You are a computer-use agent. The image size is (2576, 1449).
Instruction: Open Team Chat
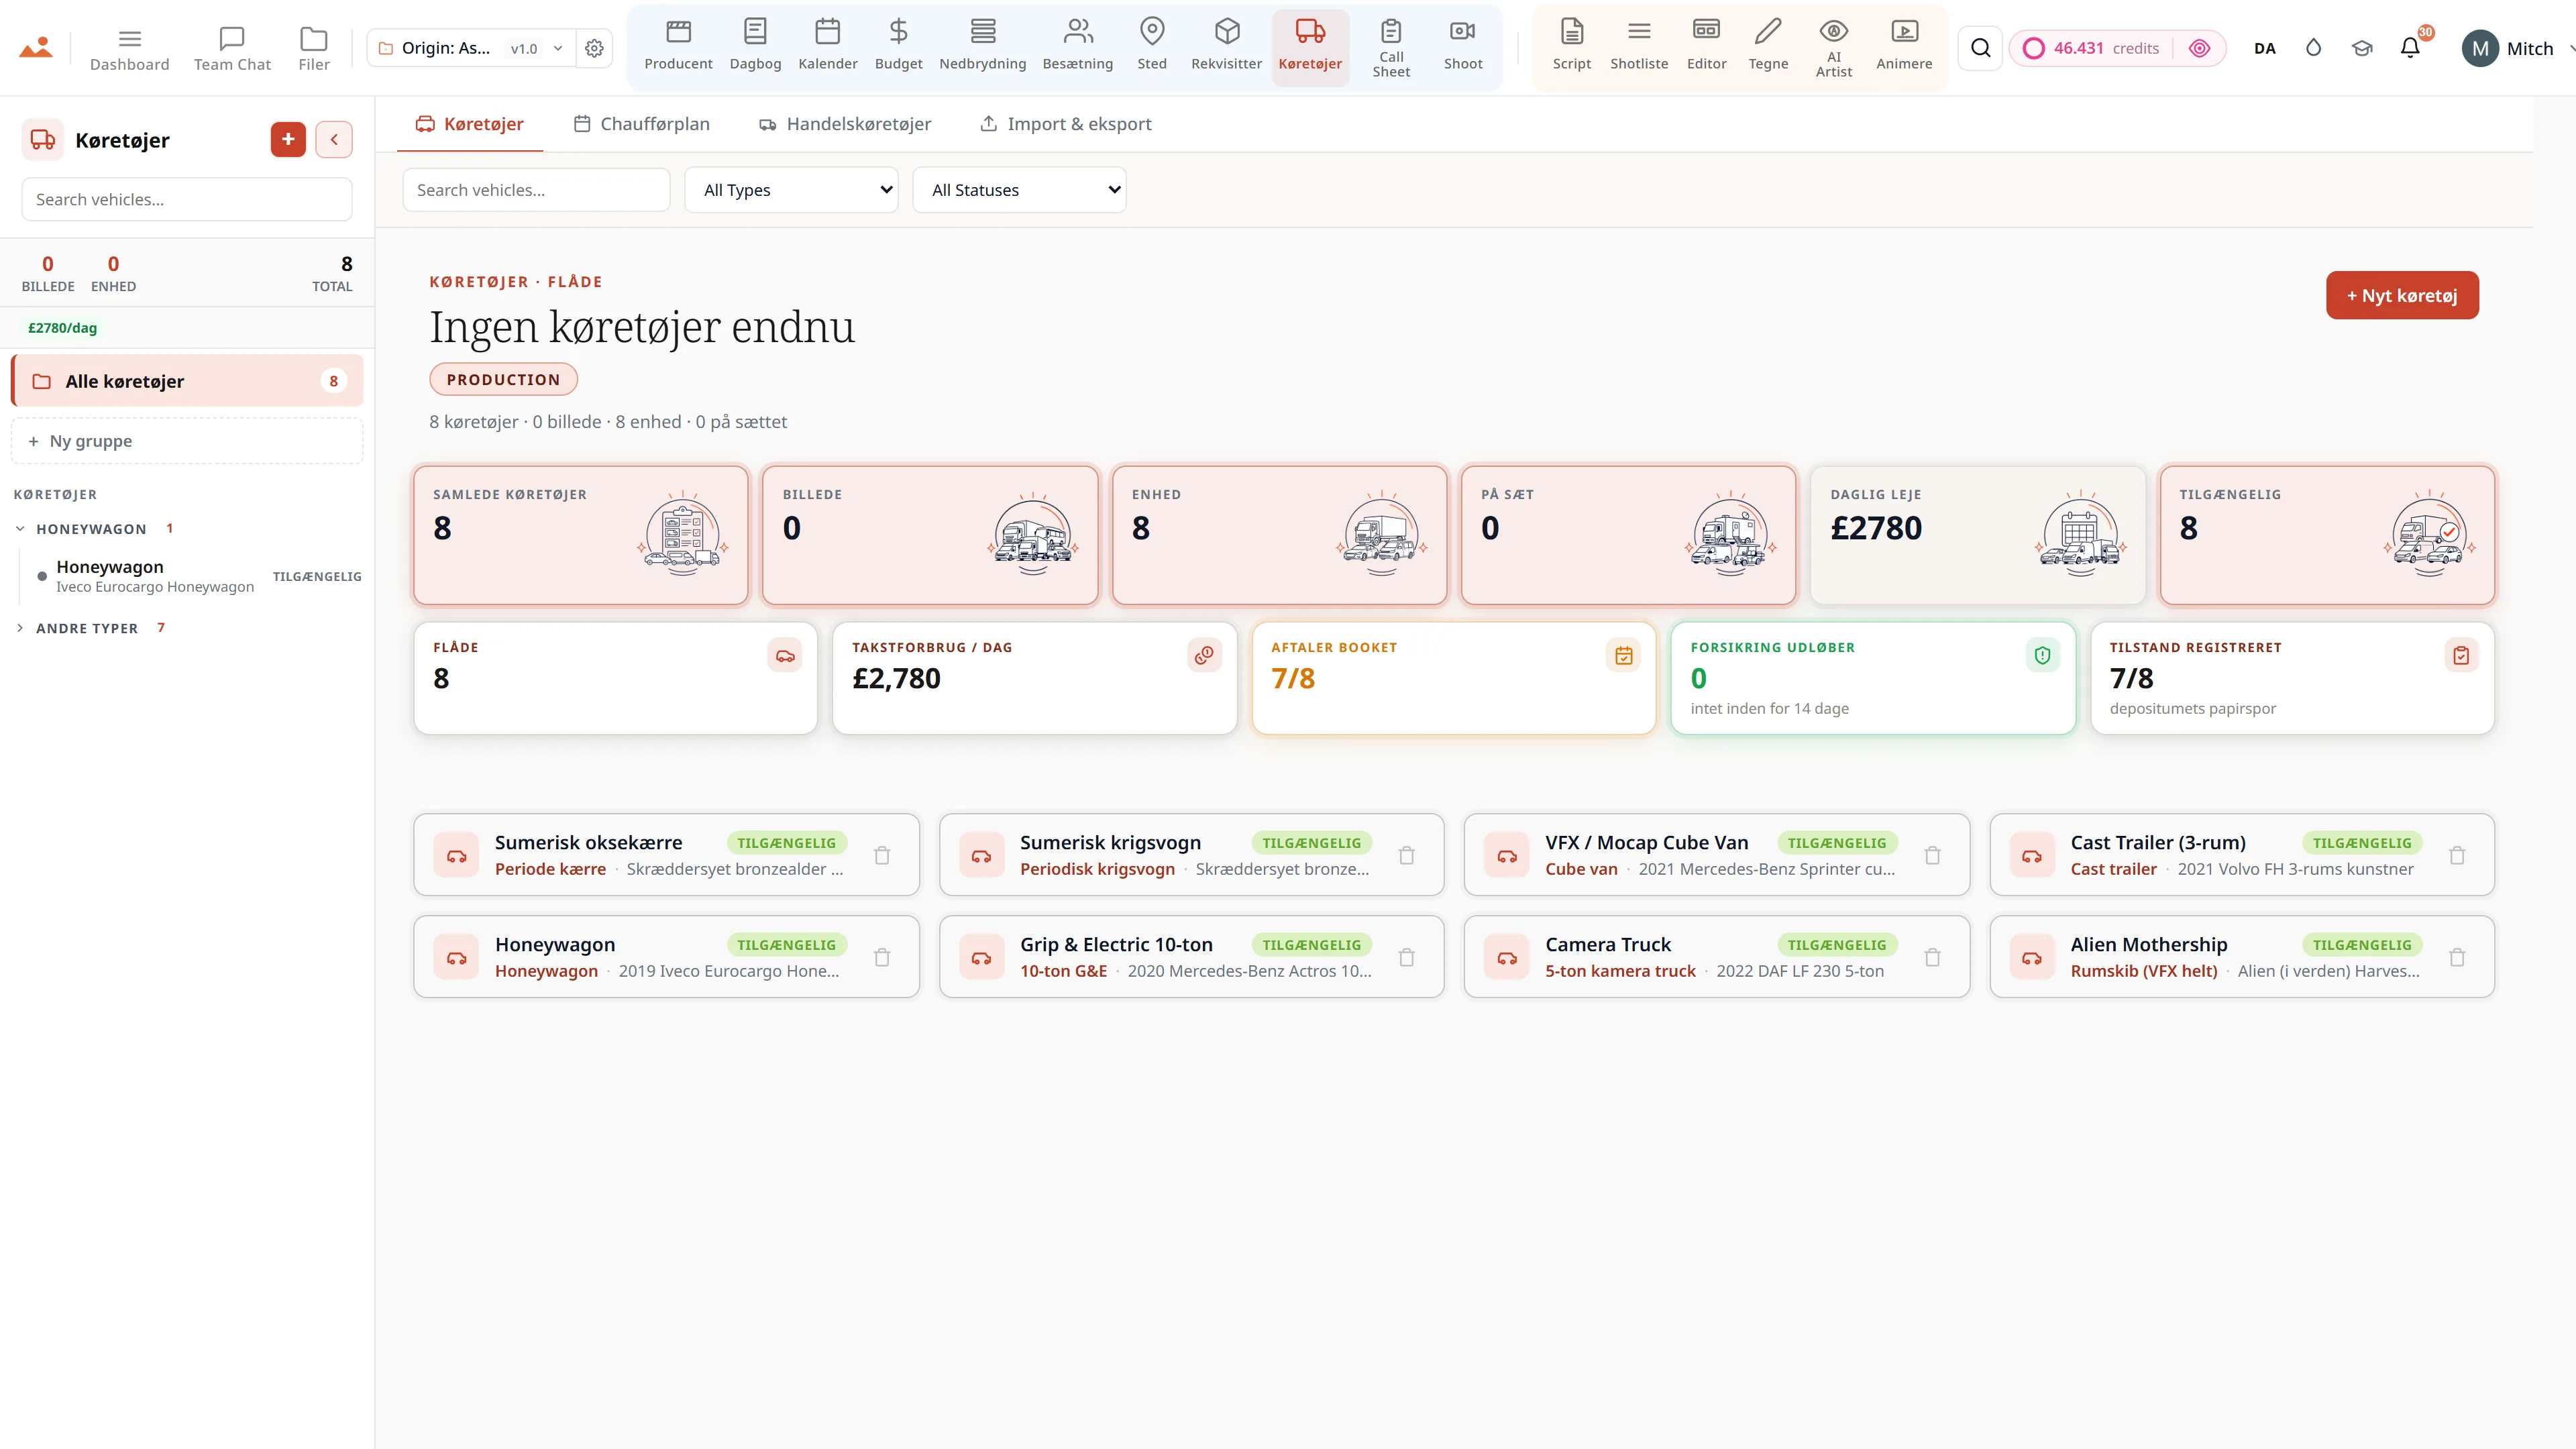(x=232, y=48)
